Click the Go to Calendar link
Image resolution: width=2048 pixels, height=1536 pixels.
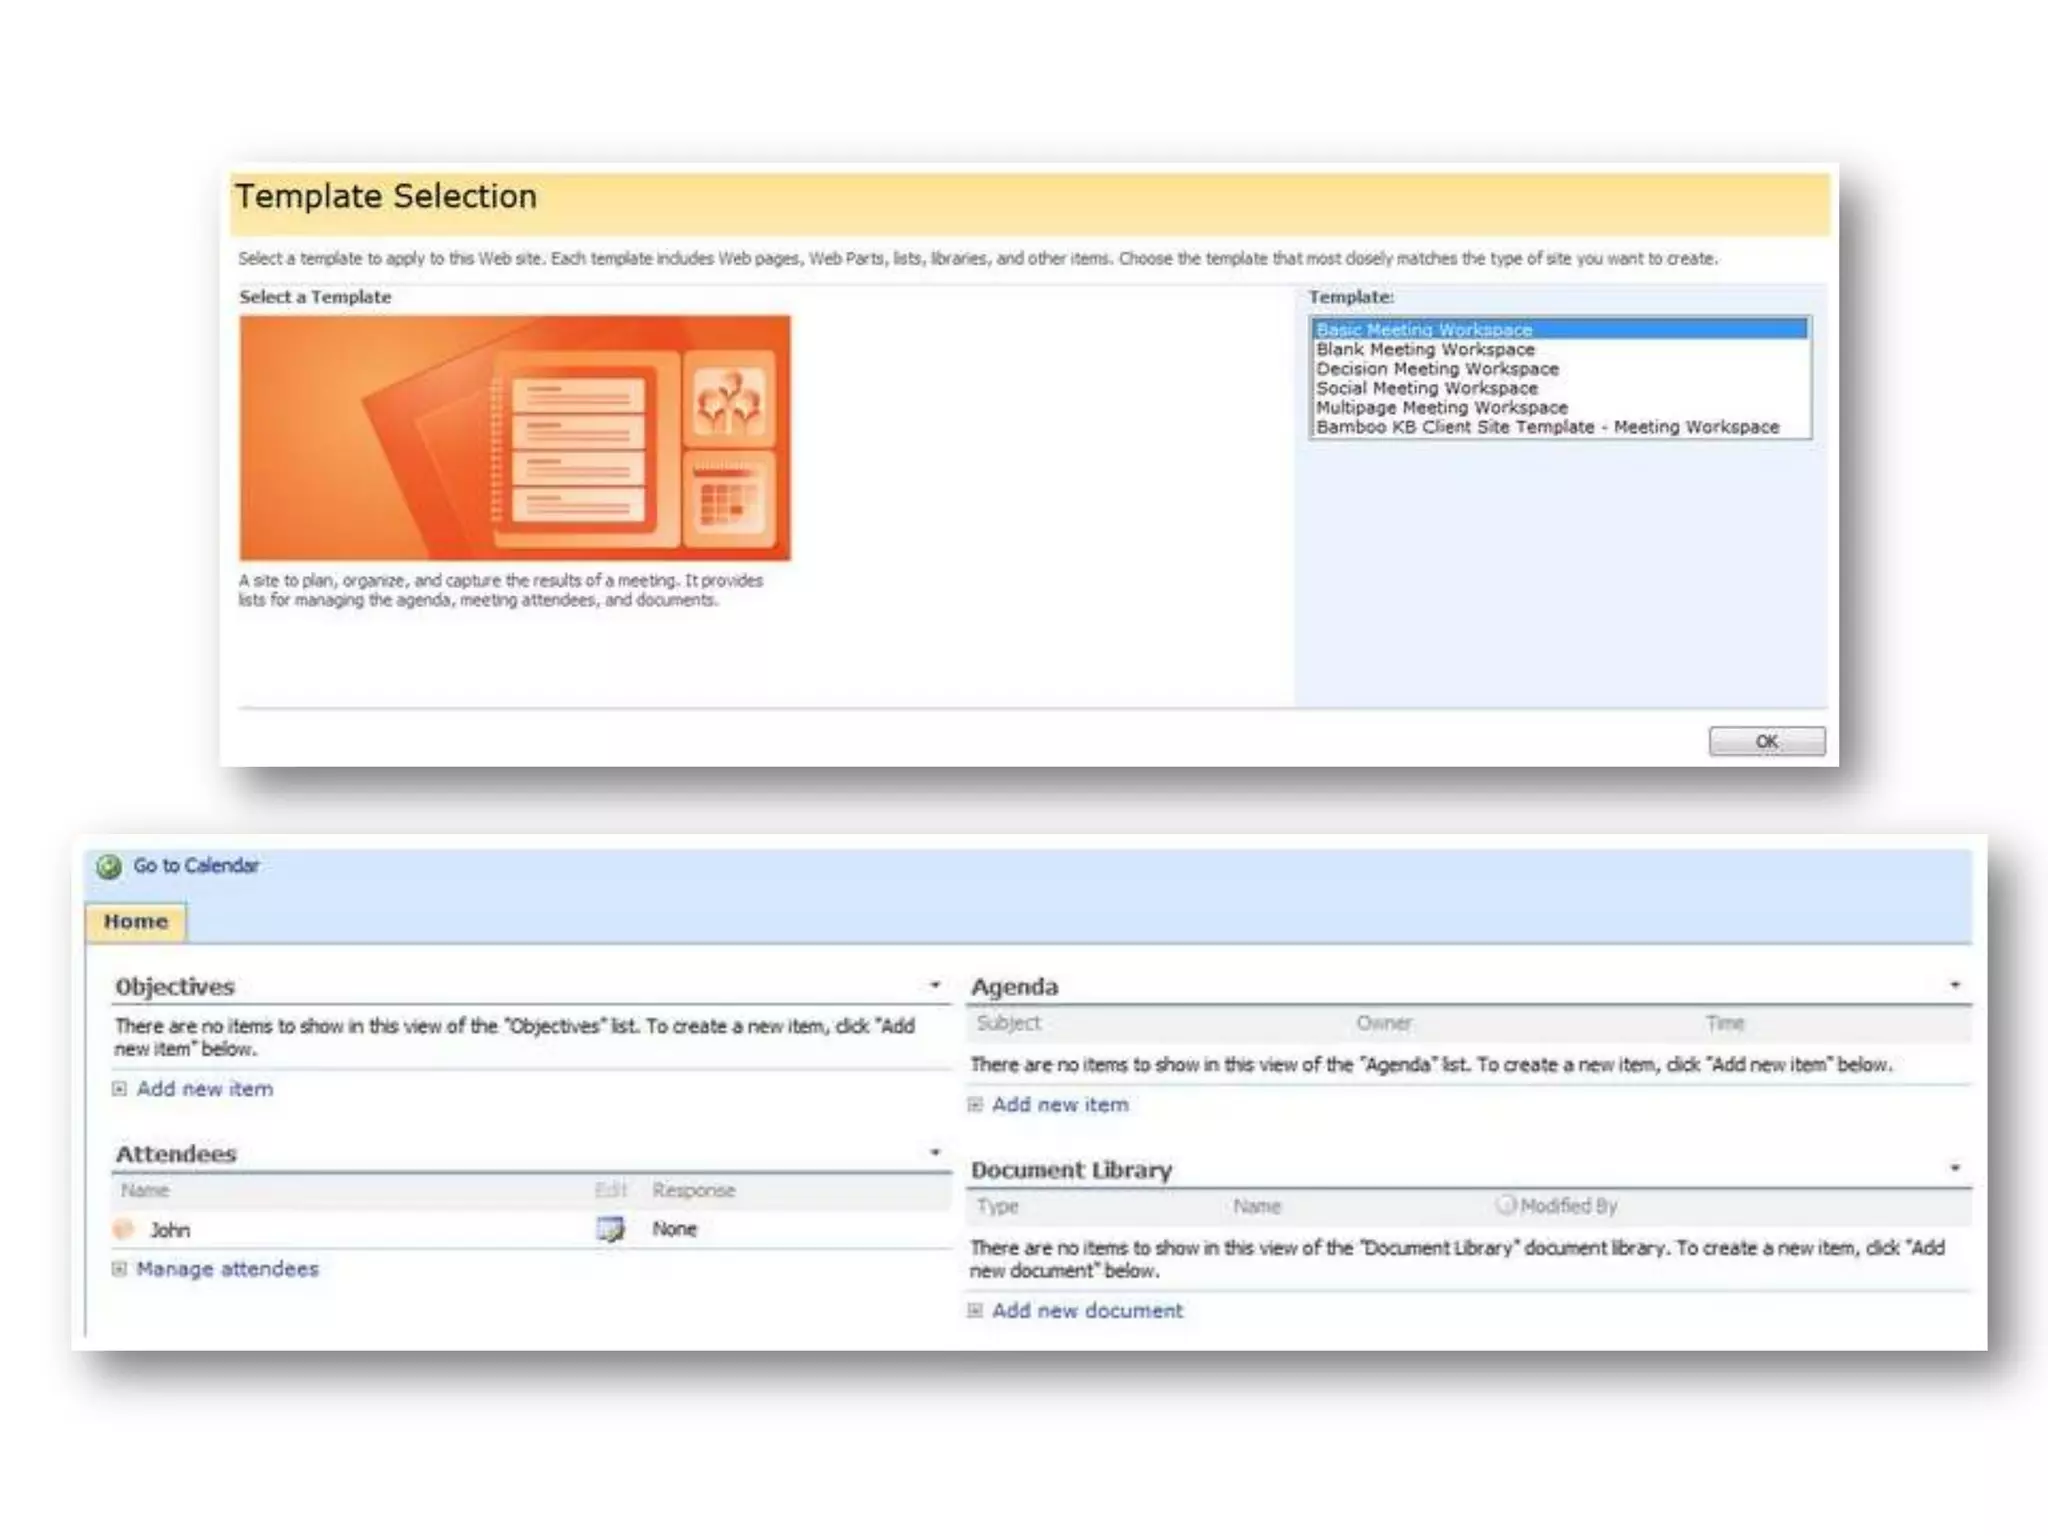click(x=196, y=866)
